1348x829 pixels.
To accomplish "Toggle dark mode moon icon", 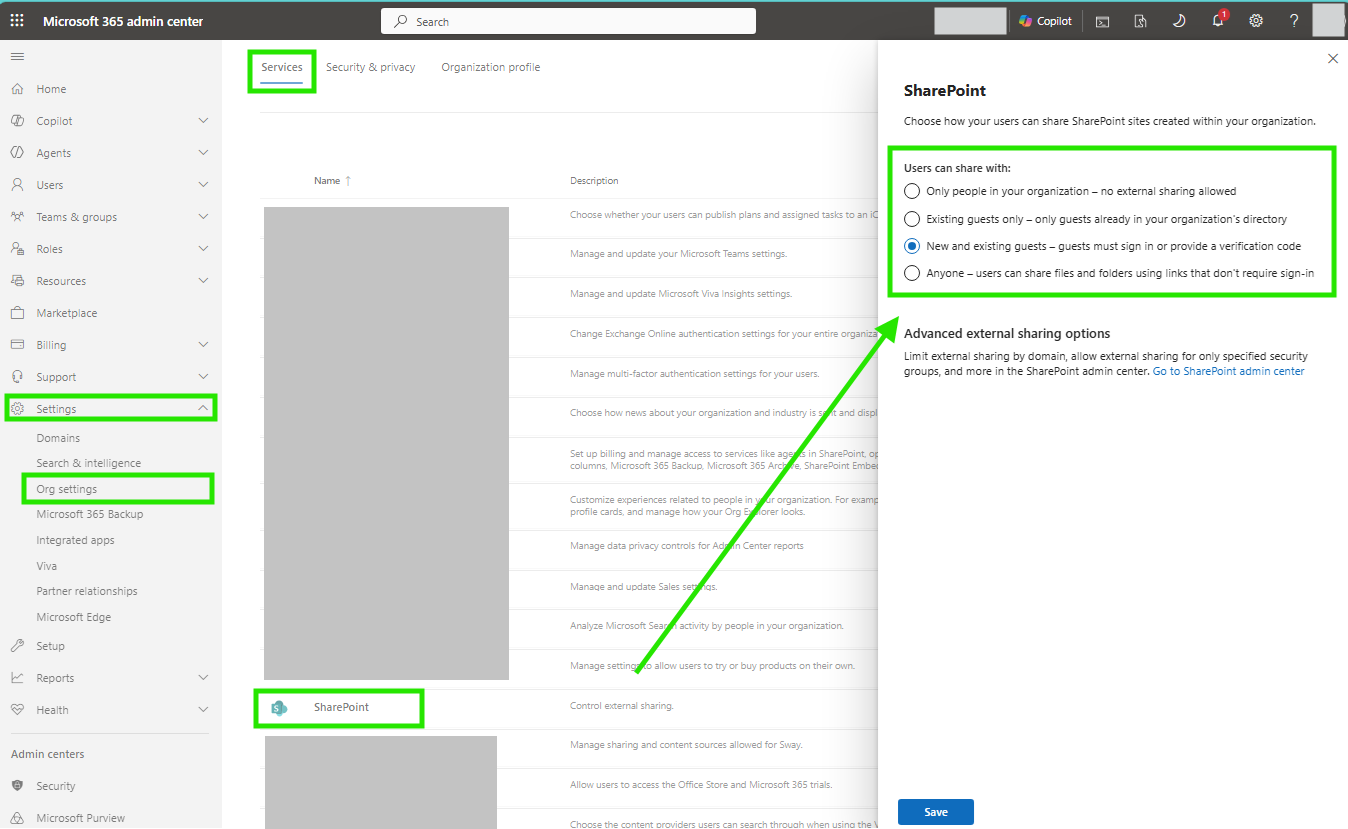I will 1179,21.
